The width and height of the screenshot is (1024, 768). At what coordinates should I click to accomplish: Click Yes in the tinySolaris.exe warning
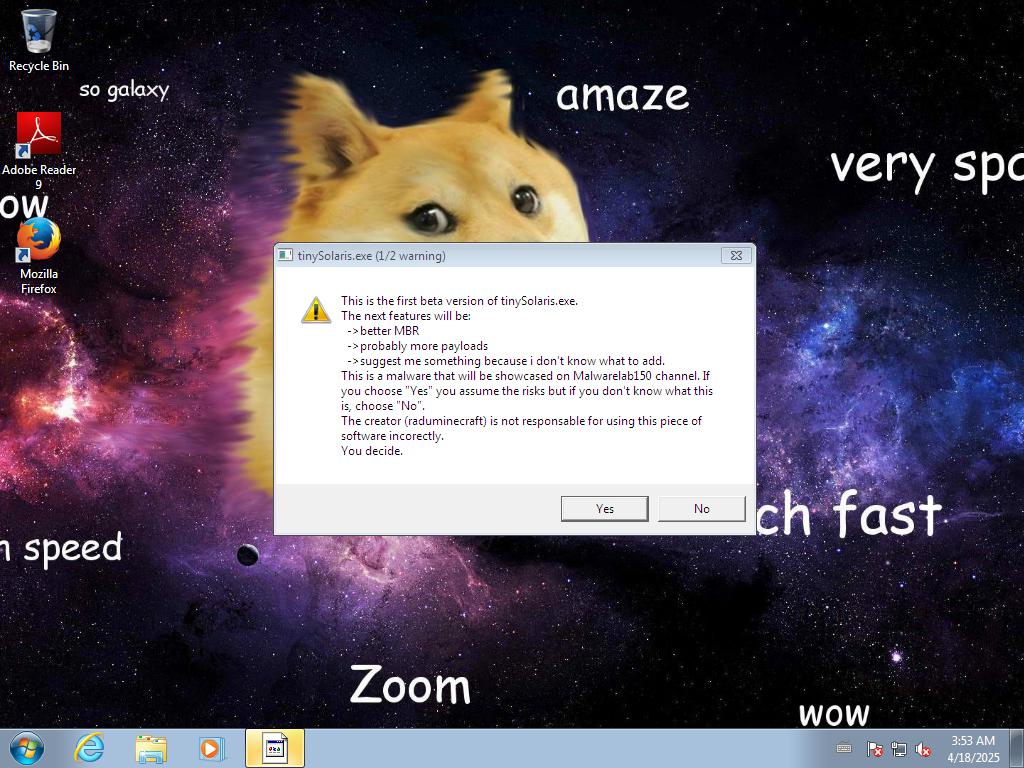point(604,509)
